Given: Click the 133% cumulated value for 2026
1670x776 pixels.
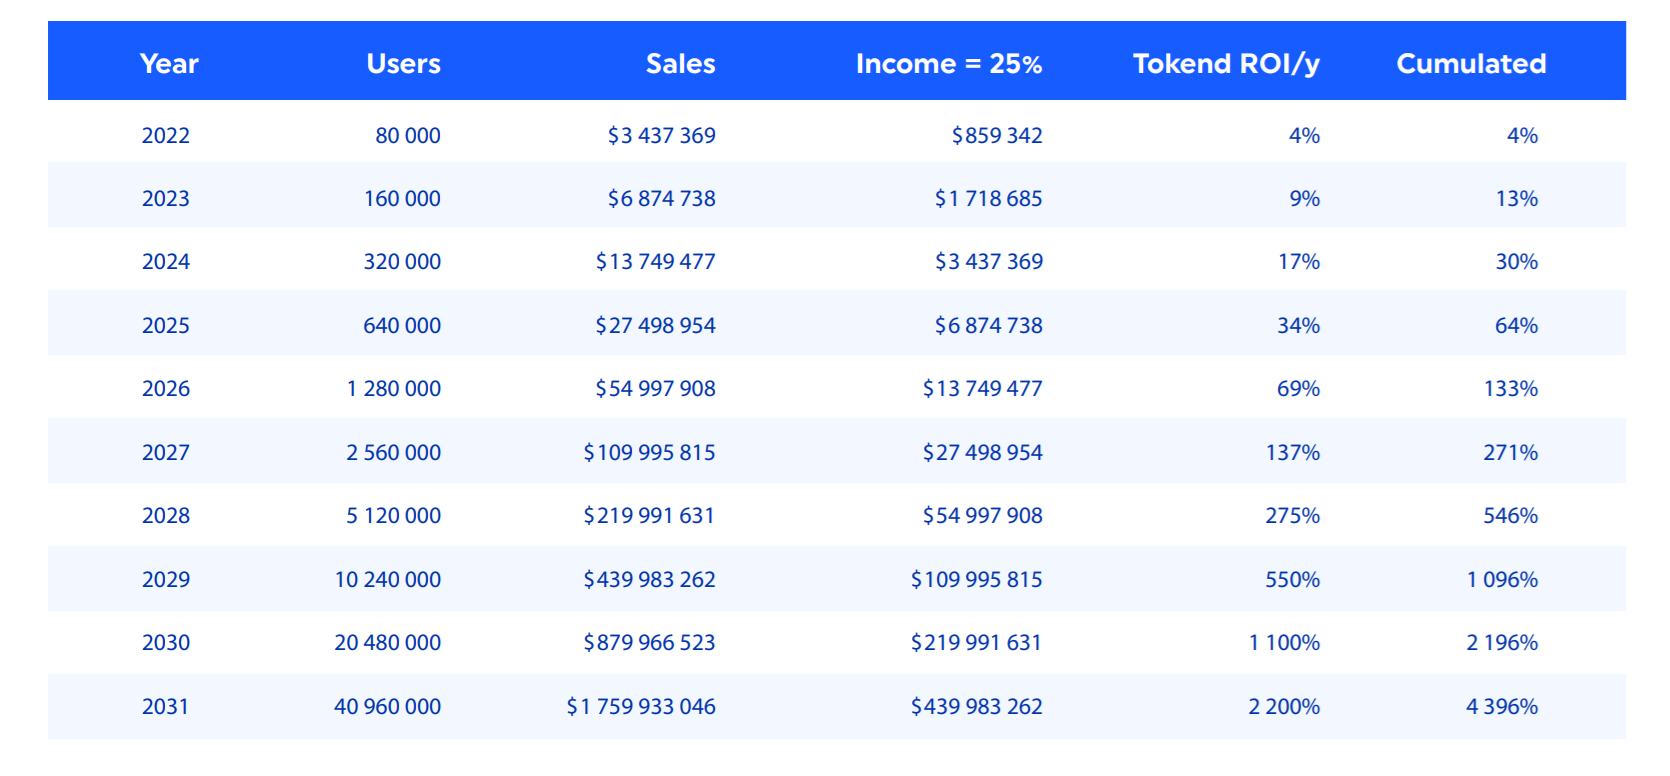Looking at the screenshot, I should (x=1510, y=388).
